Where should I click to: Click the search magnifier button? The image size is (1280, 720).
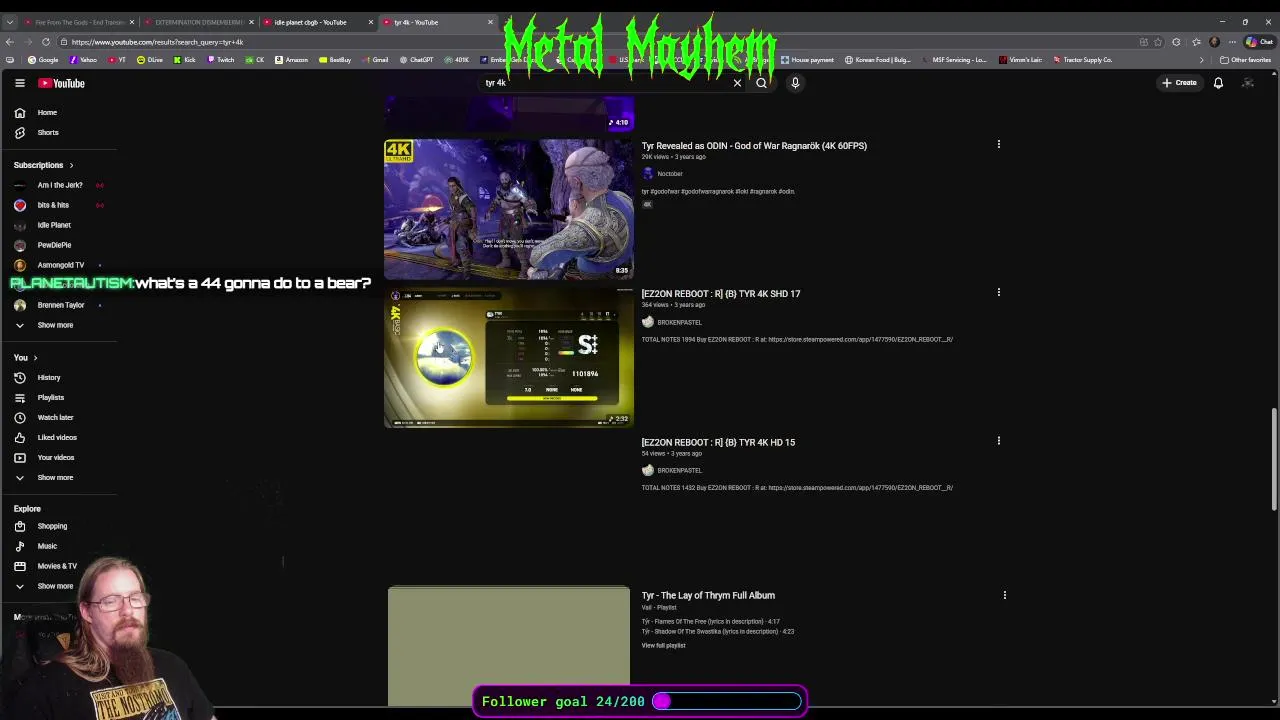pyautogui.click(x=761, y=83)
